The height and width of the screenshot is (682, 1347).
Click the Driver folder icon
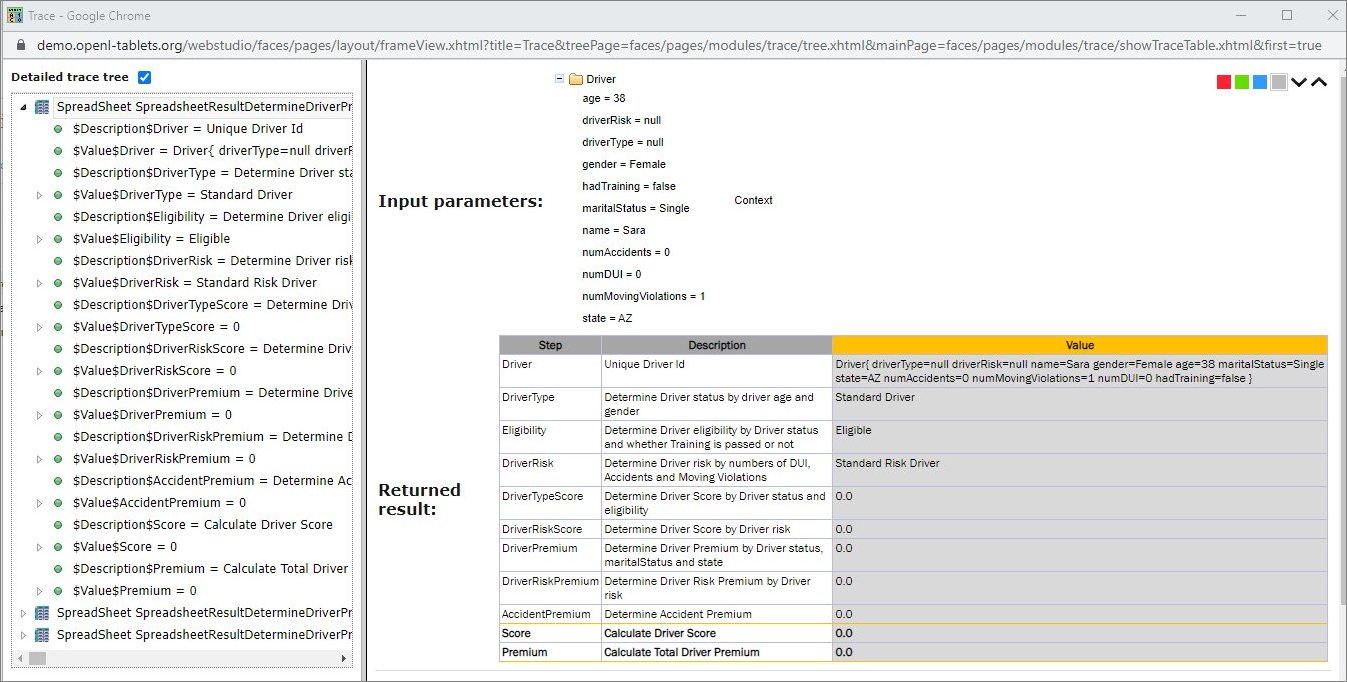[x=576, y=79]
